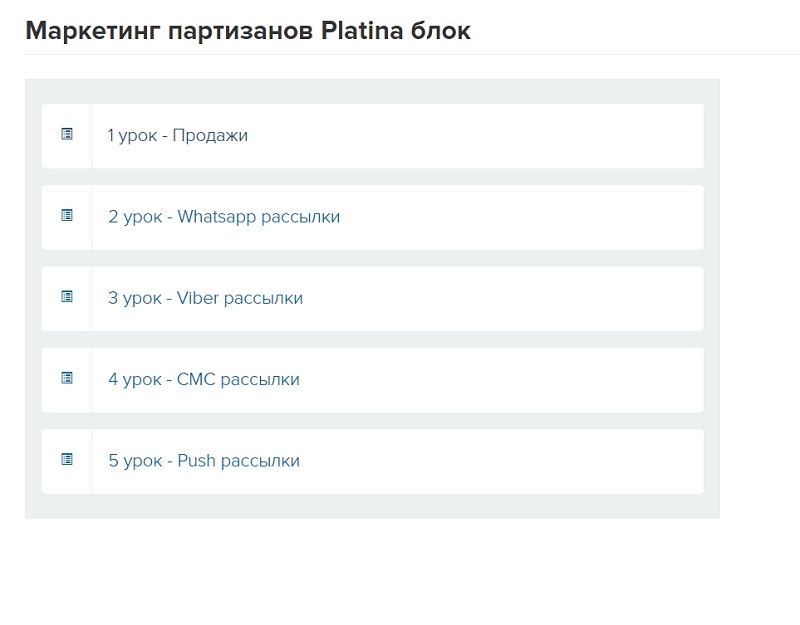Select the Viber рассылки lesson card
Viewport: 800px width, 625px height.
(450, 298)
